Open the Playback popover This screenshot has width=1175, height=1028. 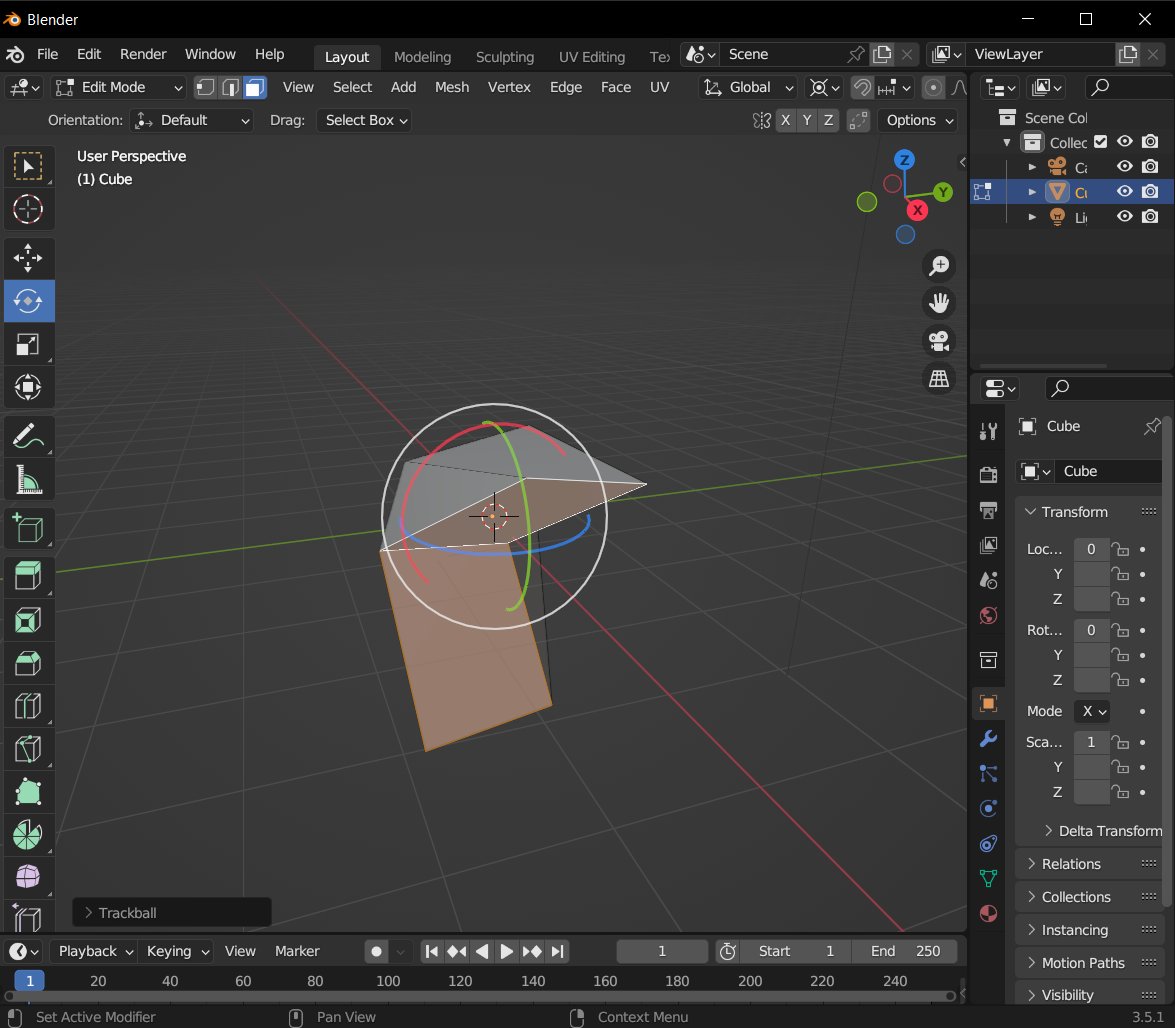95,952
